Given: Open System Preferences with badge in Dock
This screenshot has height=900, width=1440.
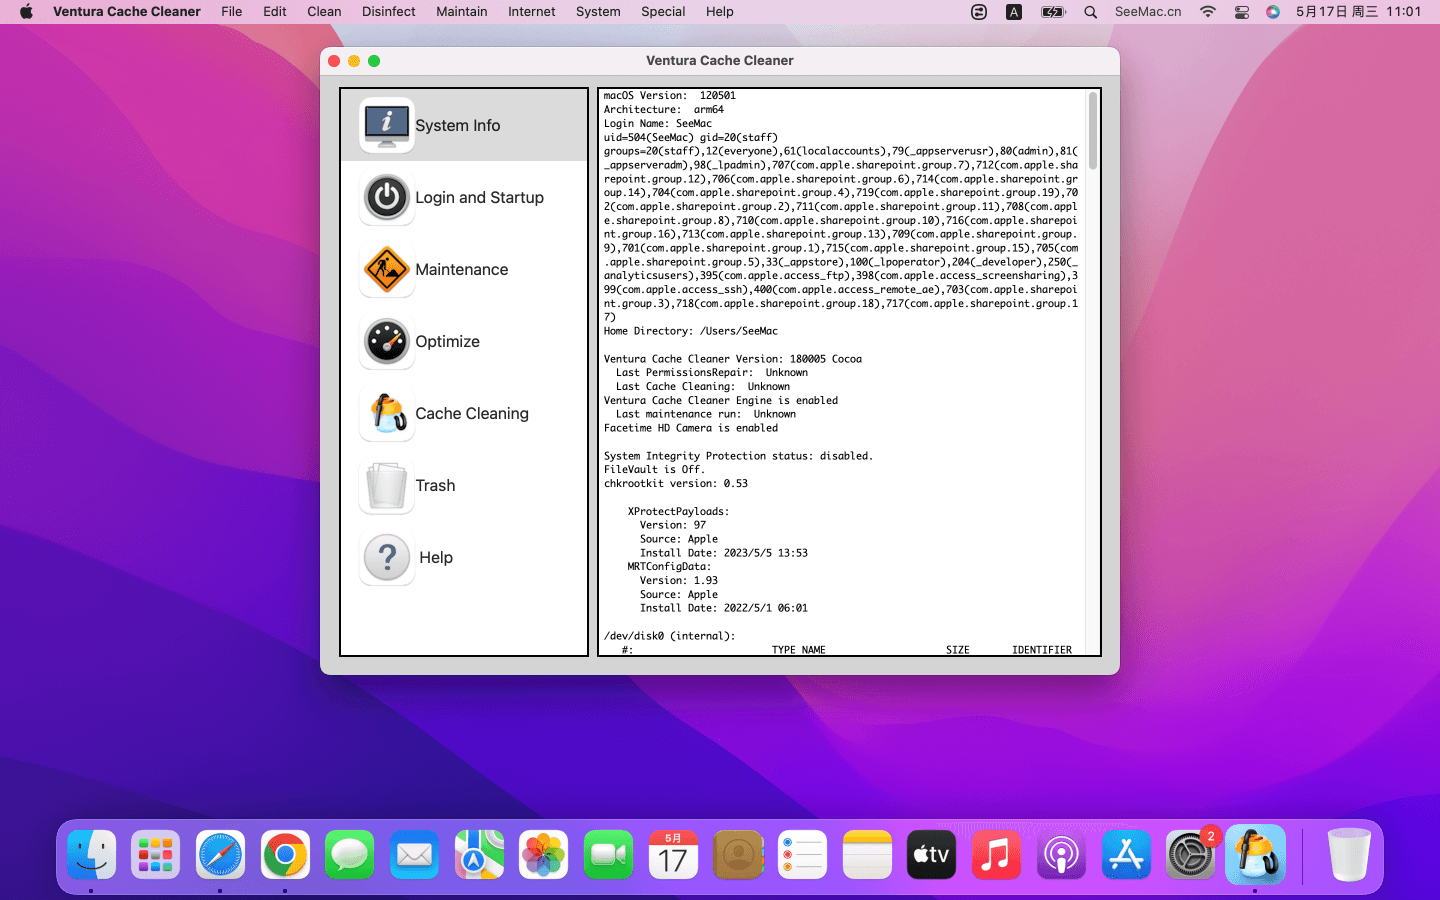Looking at the screenshot, I should [1190, 855].
